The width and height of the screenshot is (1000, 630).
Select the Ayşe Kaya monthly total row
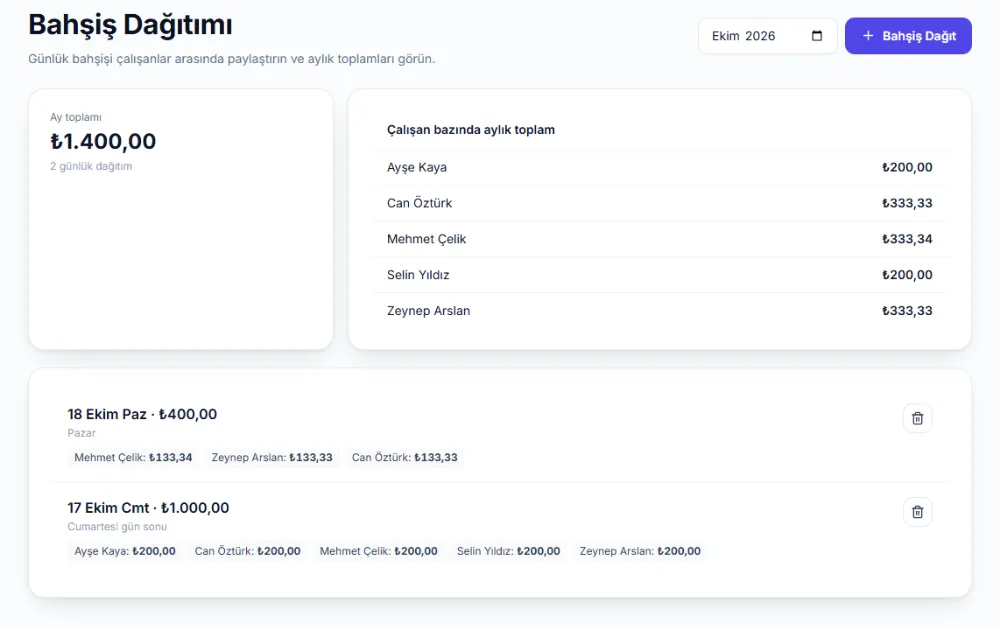659,167
